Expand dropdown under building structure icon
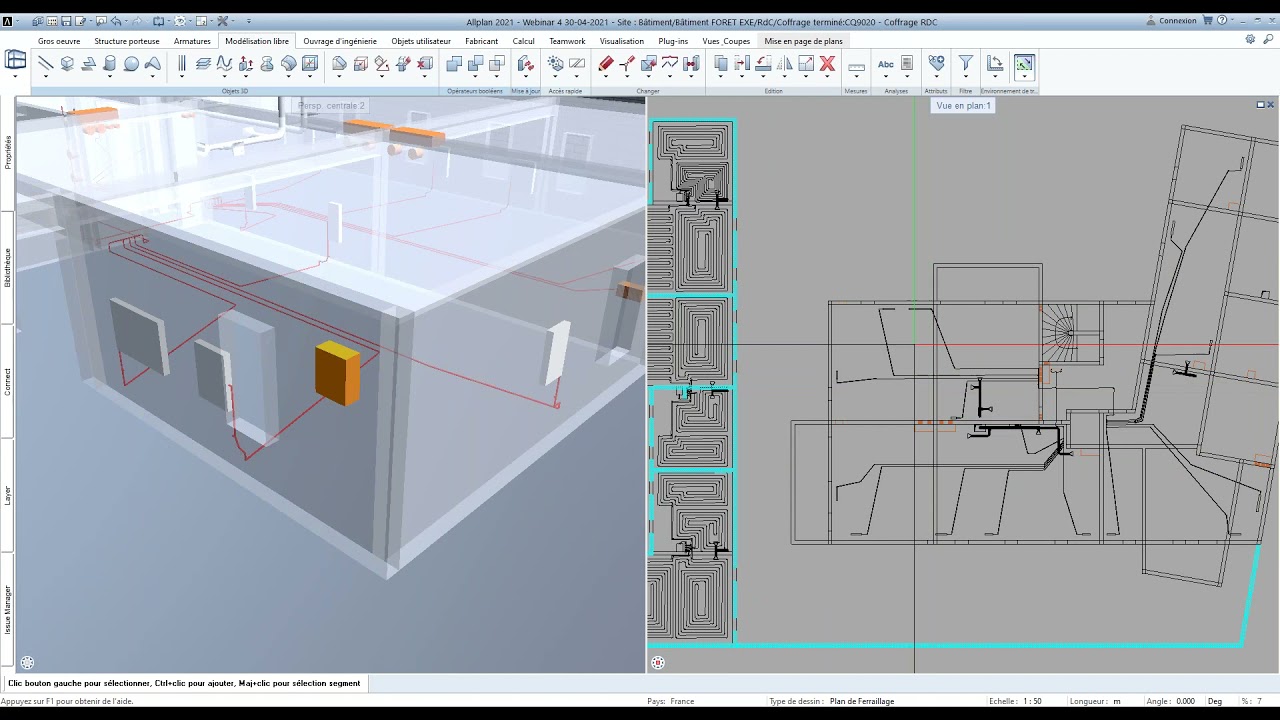 pos(16,77)
